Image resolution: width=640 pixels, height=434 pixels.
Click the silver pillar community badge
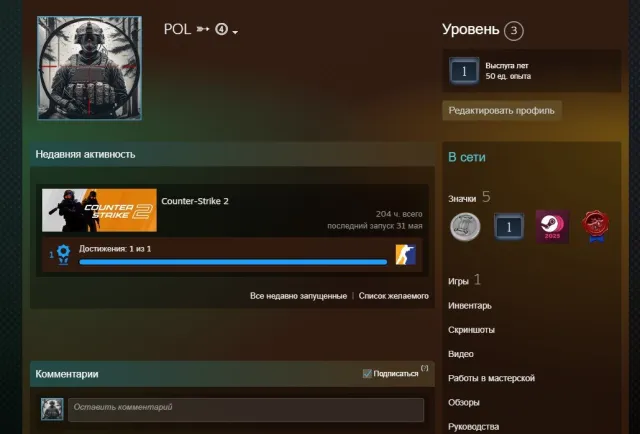pos(465,227)
